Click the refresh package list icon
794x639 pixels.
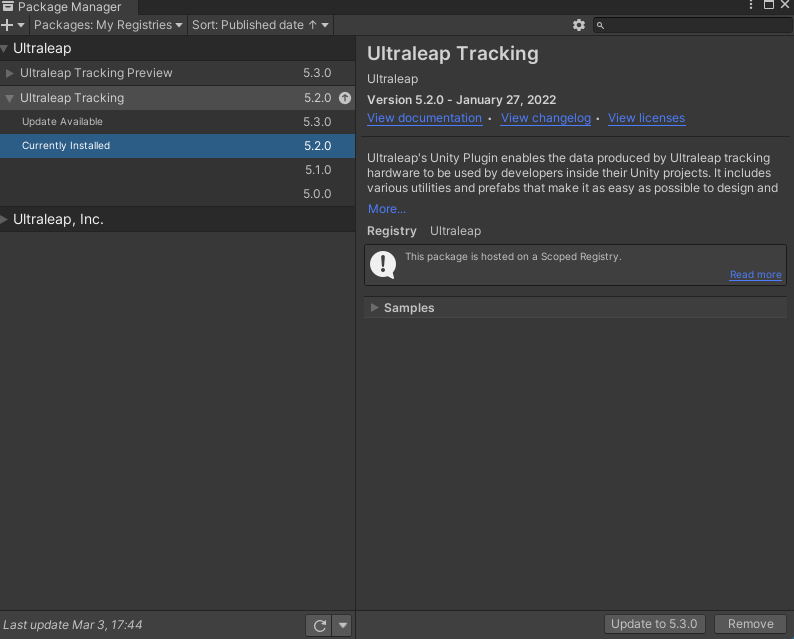[320, 625]
